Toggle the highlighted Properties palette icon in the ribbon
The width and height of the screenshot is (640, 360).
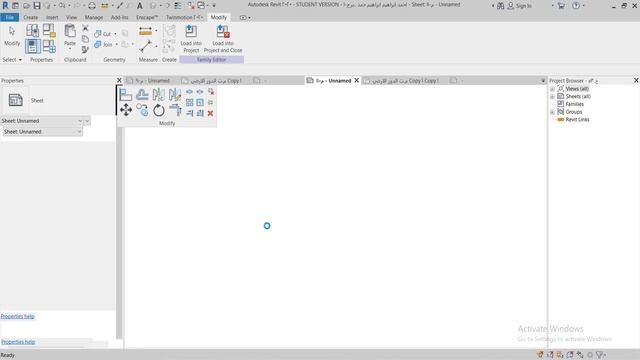[33, 47]
